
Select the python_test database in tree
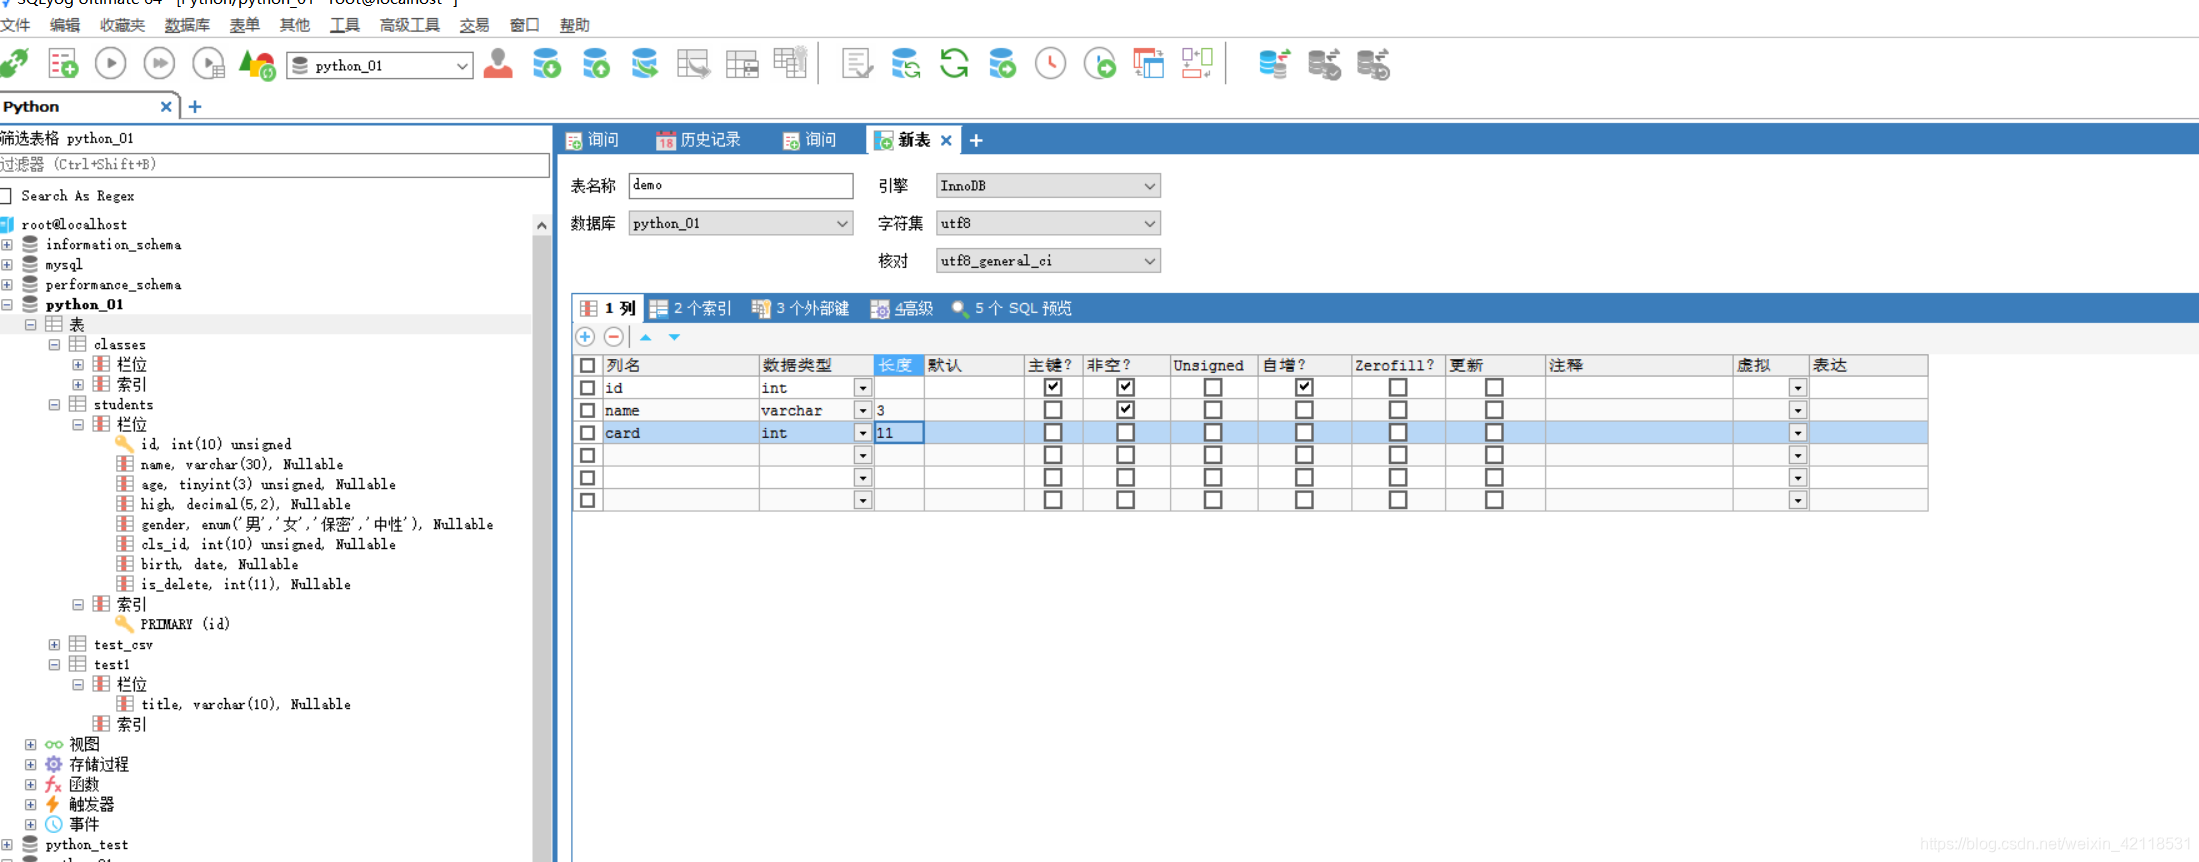tap(86, 844)
